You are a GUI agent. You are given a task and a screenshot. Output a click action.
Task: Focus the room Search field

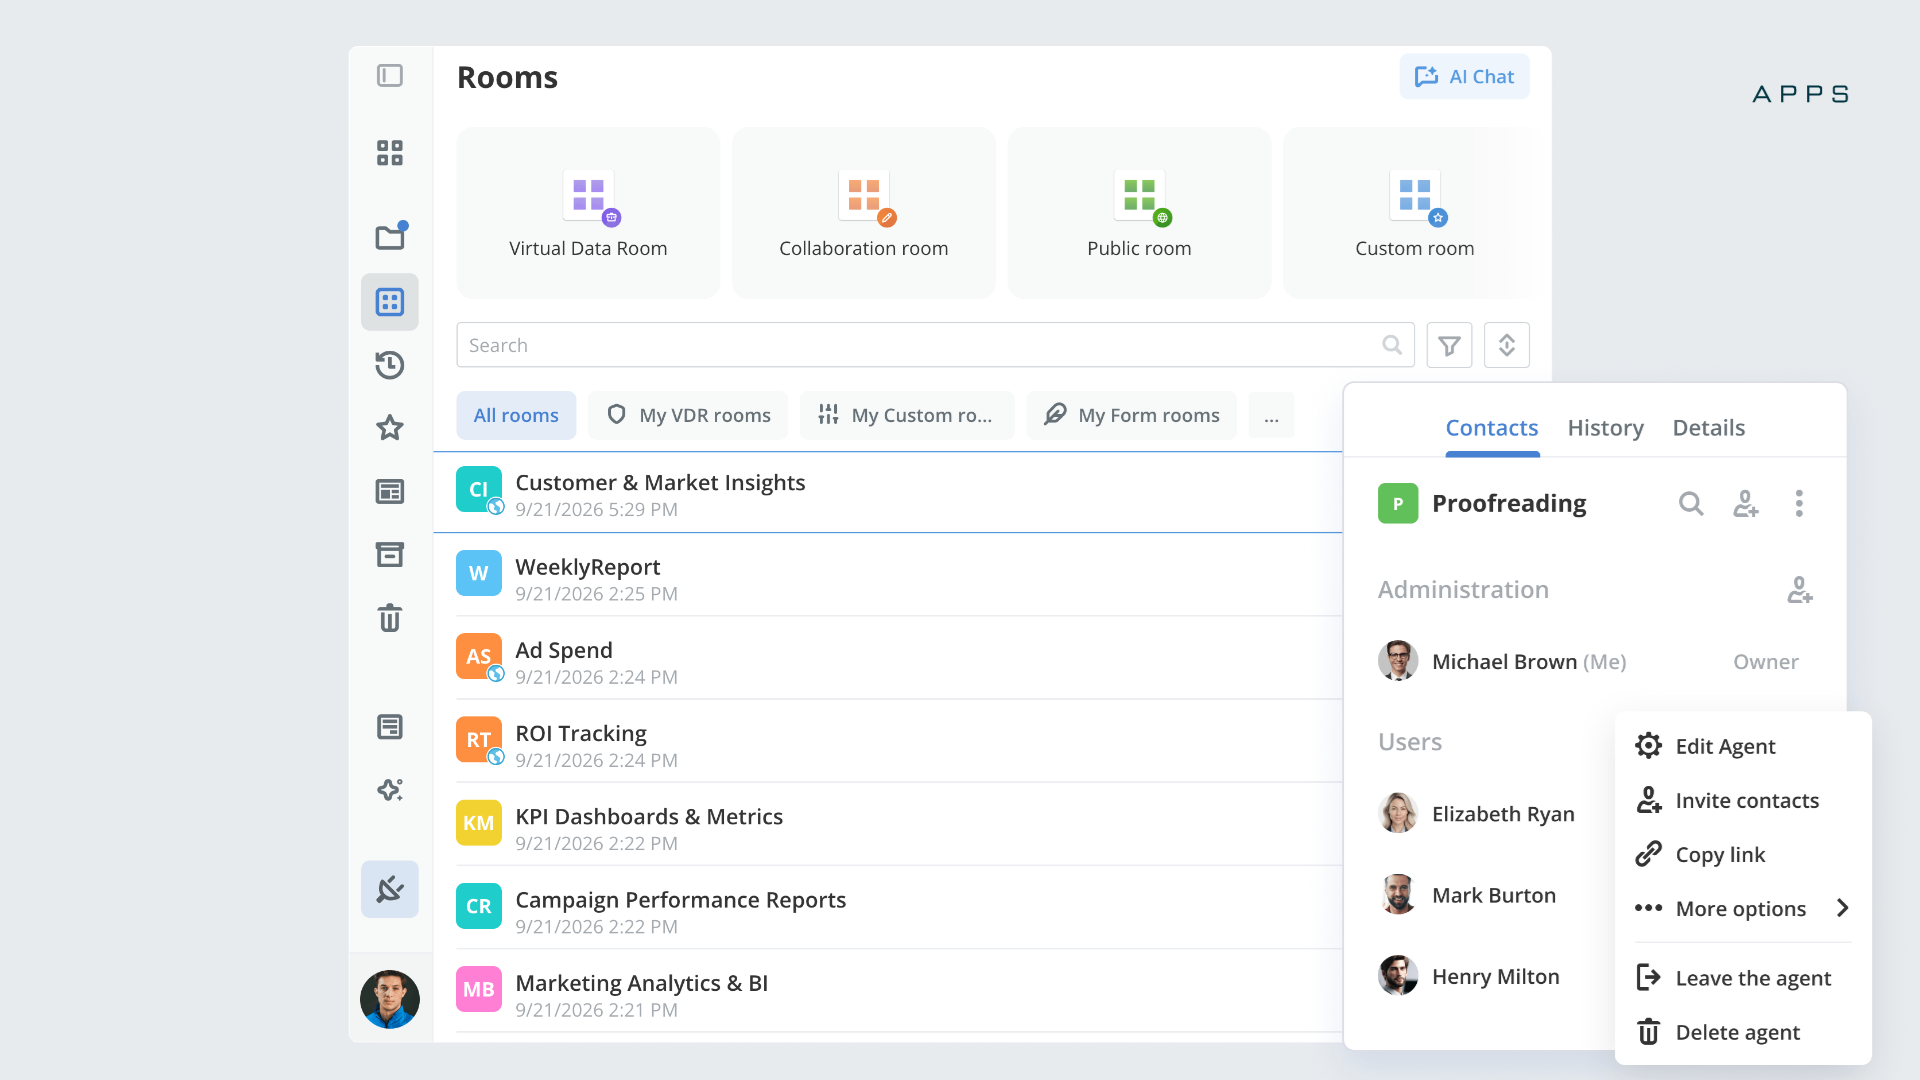935,345
